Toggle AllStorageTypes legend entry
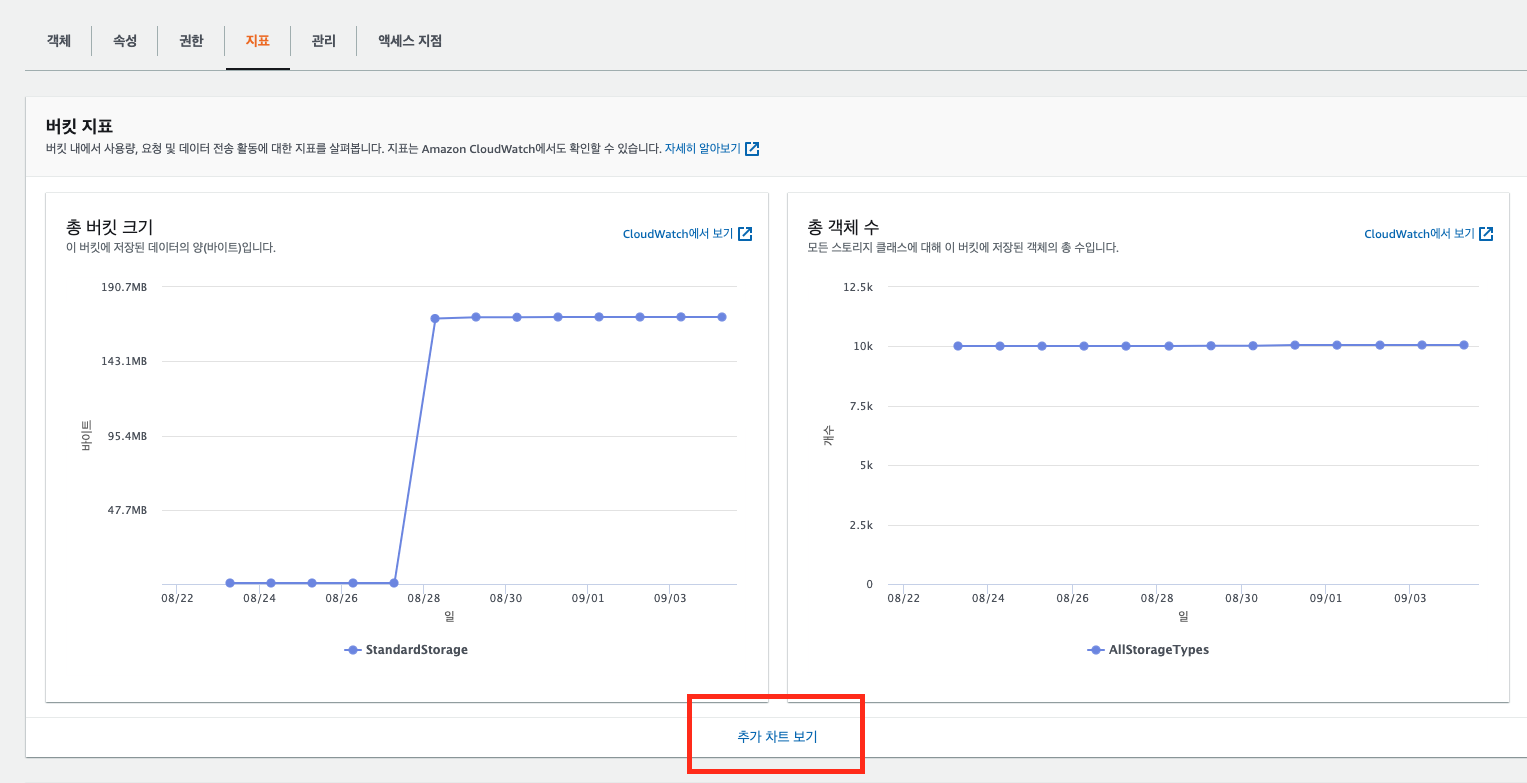 [1148, 650]
